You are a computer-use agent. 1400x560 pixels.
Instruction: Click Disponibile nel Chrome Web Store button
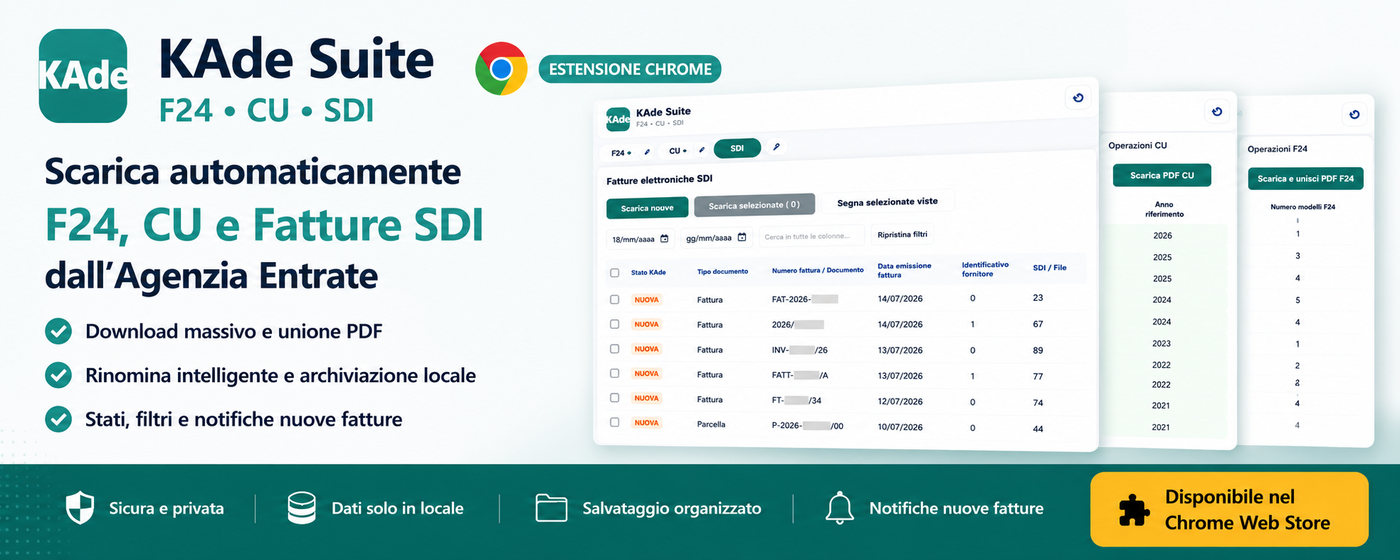point(1229,510)
